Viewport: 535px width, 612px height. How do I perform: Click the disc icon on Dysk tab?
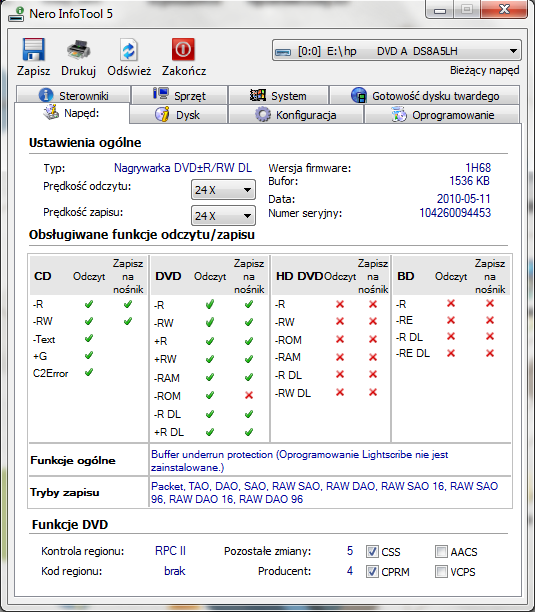[x=162, y=114]
